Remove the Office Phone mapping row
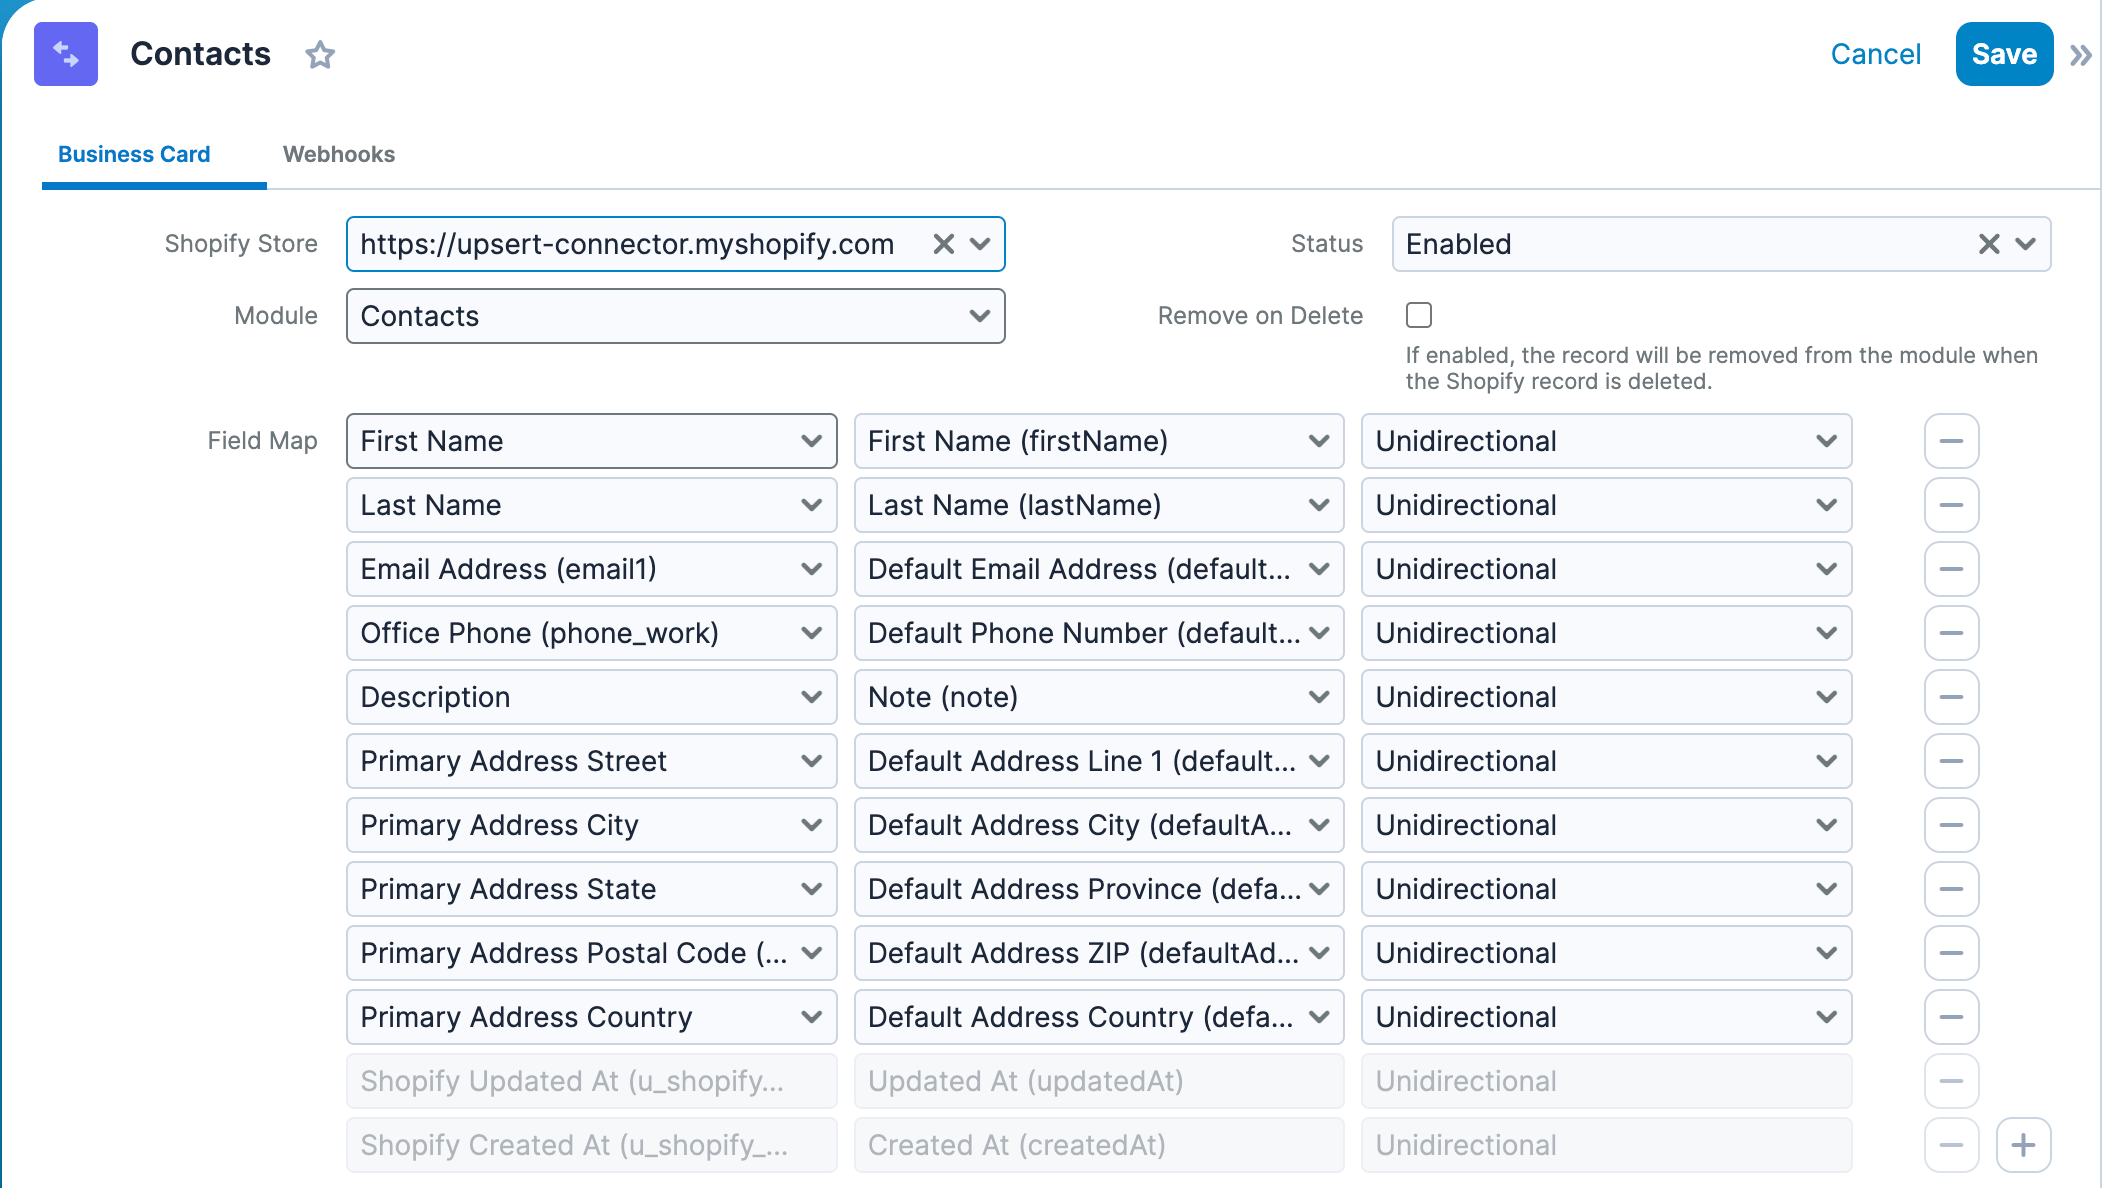This screenshot has height=1188, width=2102. (1950, 633)
